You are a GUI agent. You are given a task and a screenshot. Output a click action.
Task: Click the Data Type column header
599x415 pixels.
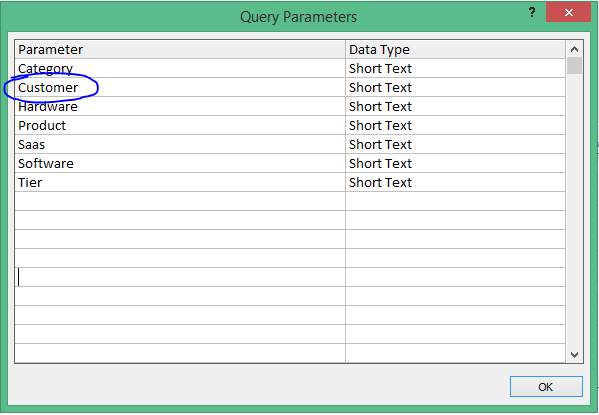455,49
